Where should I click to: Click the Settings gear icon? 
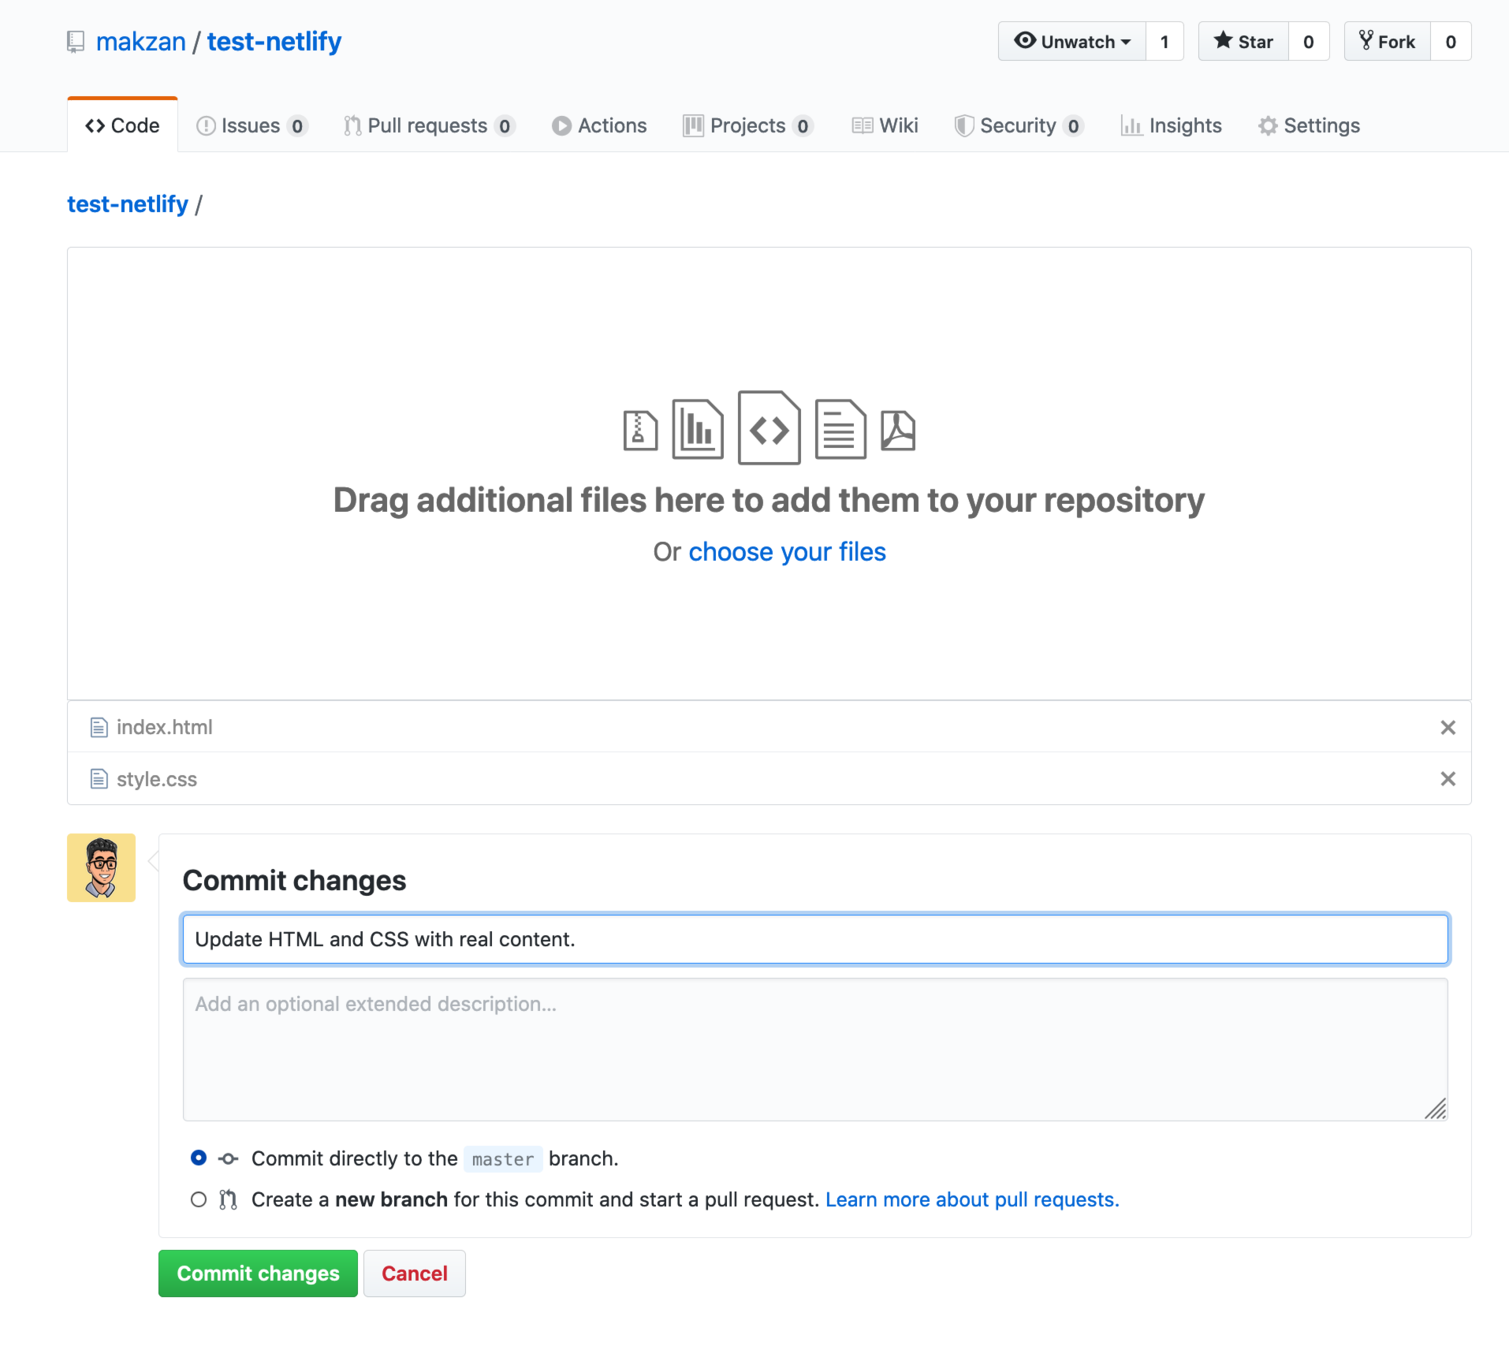tap(1268, 126)
